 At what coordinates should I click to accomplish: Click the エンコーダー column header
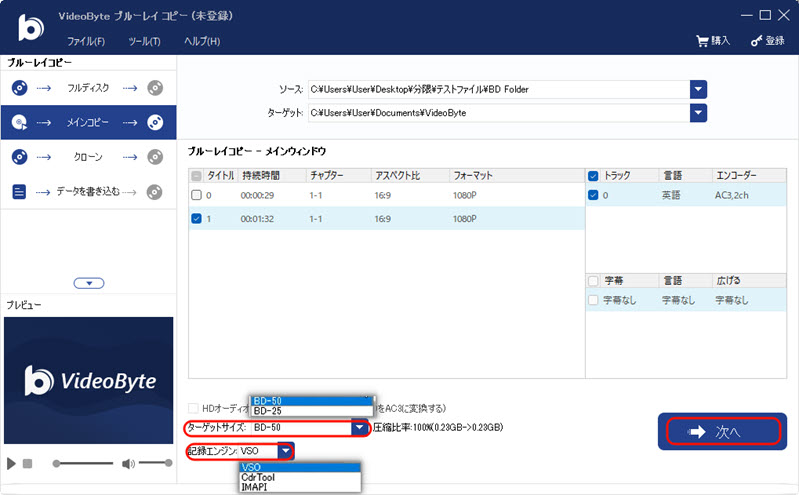pos(748,176)
